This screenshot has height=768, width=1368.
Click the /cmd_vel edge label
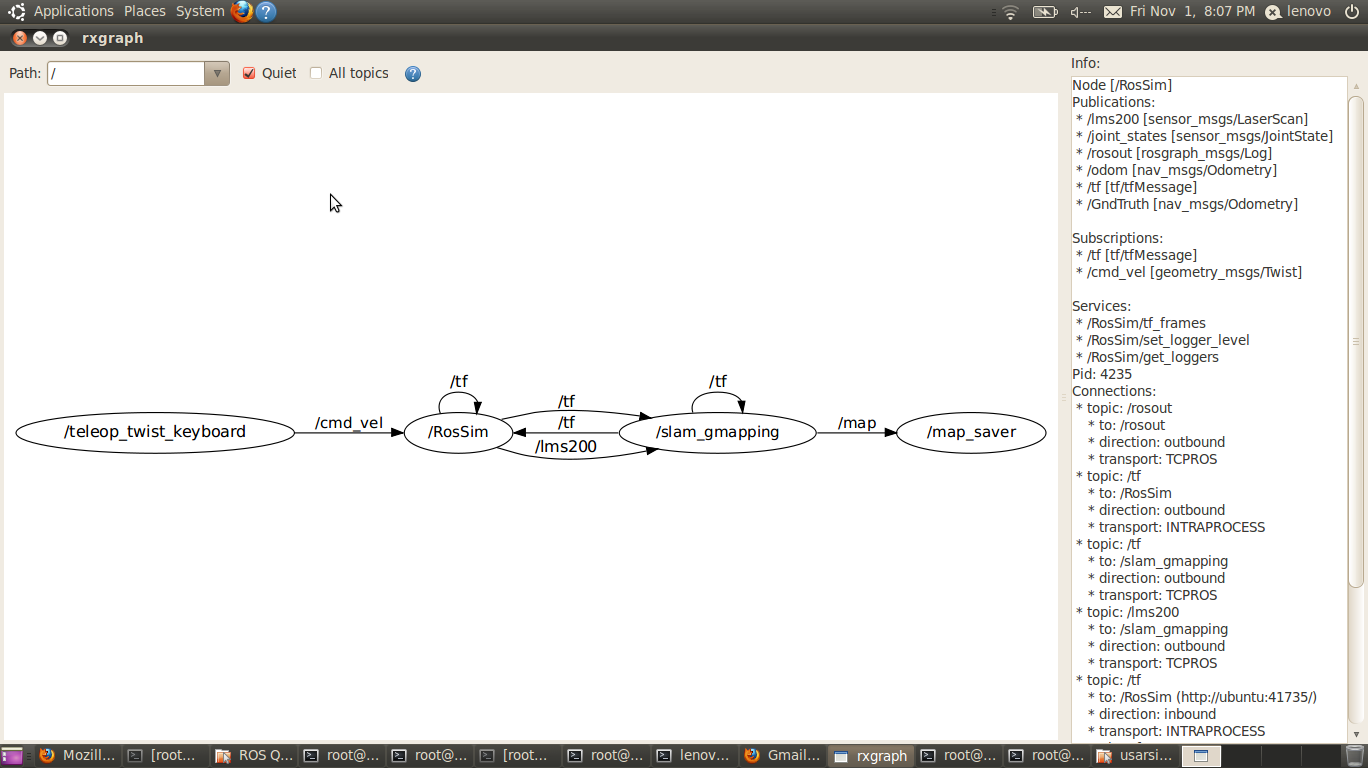point(349,422)
